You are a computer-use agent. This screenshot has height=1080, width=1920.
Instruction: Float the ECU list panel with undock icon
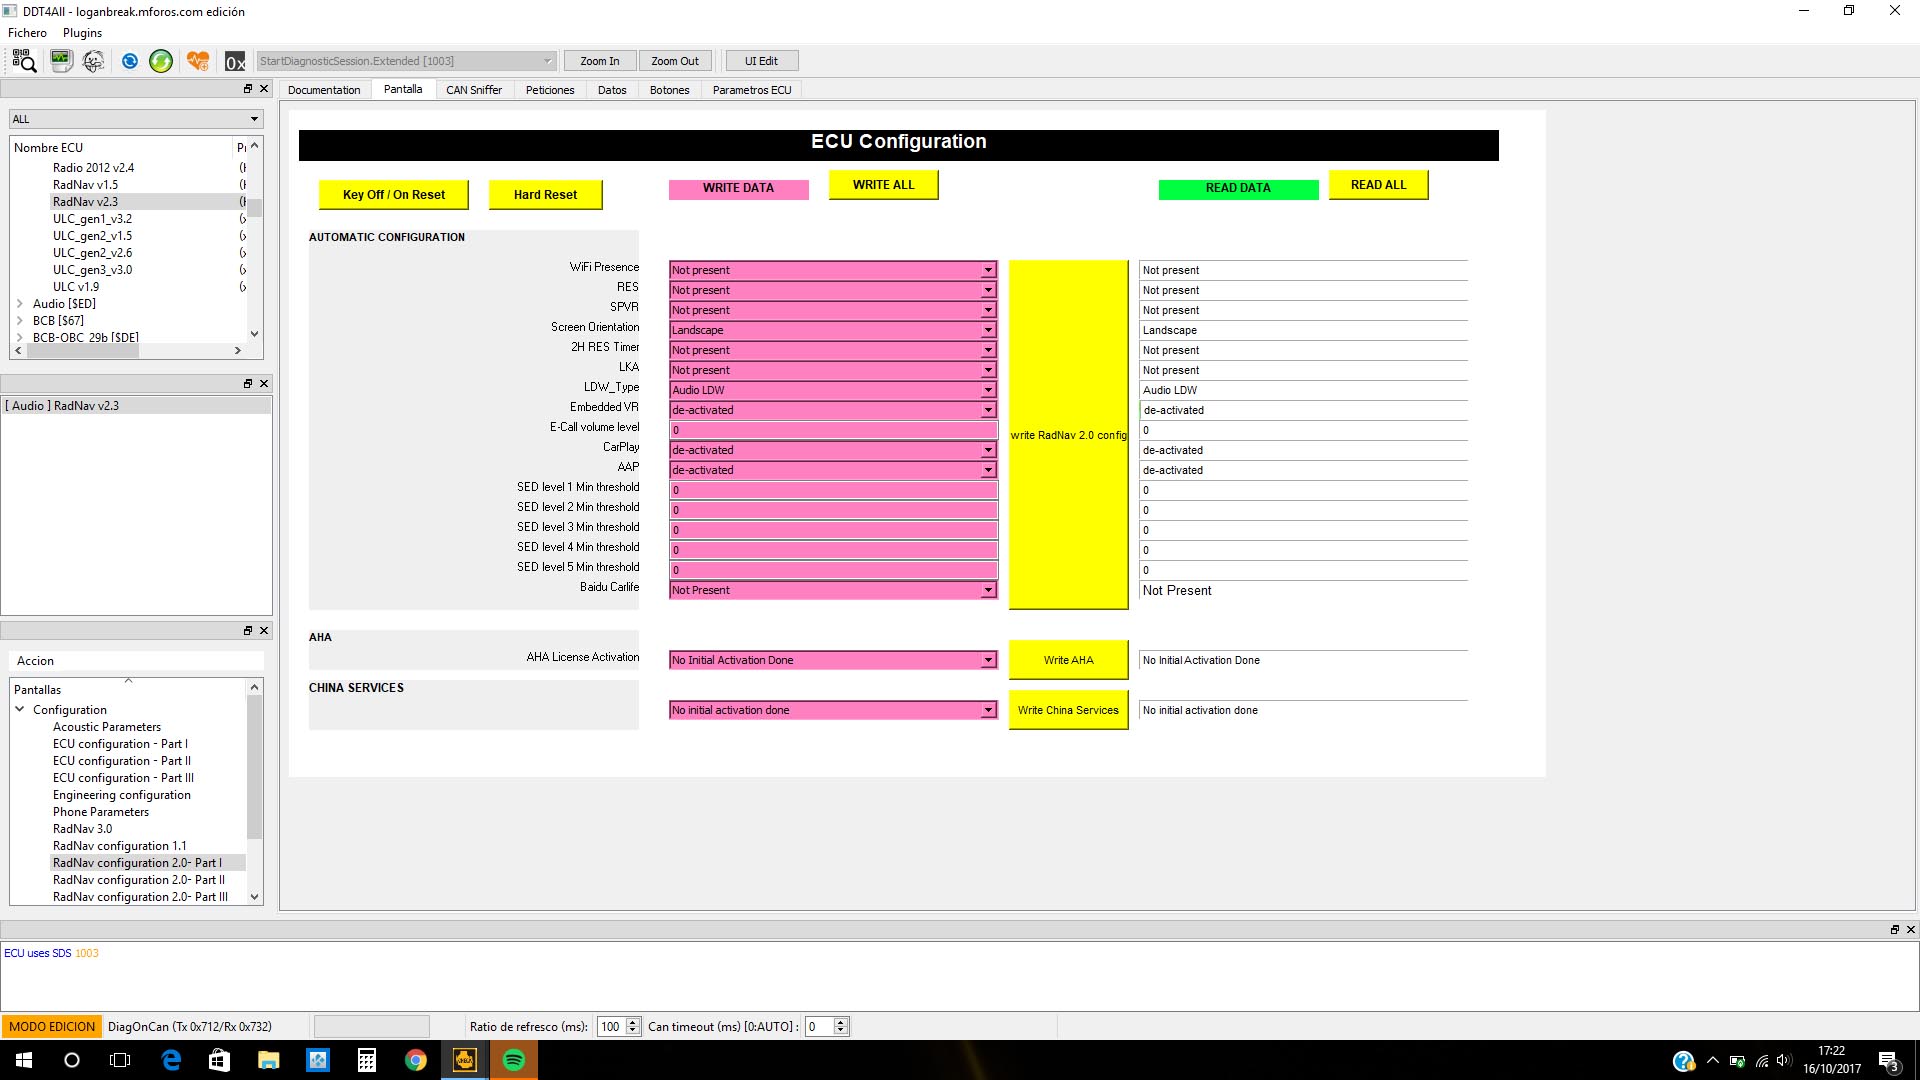248,89
